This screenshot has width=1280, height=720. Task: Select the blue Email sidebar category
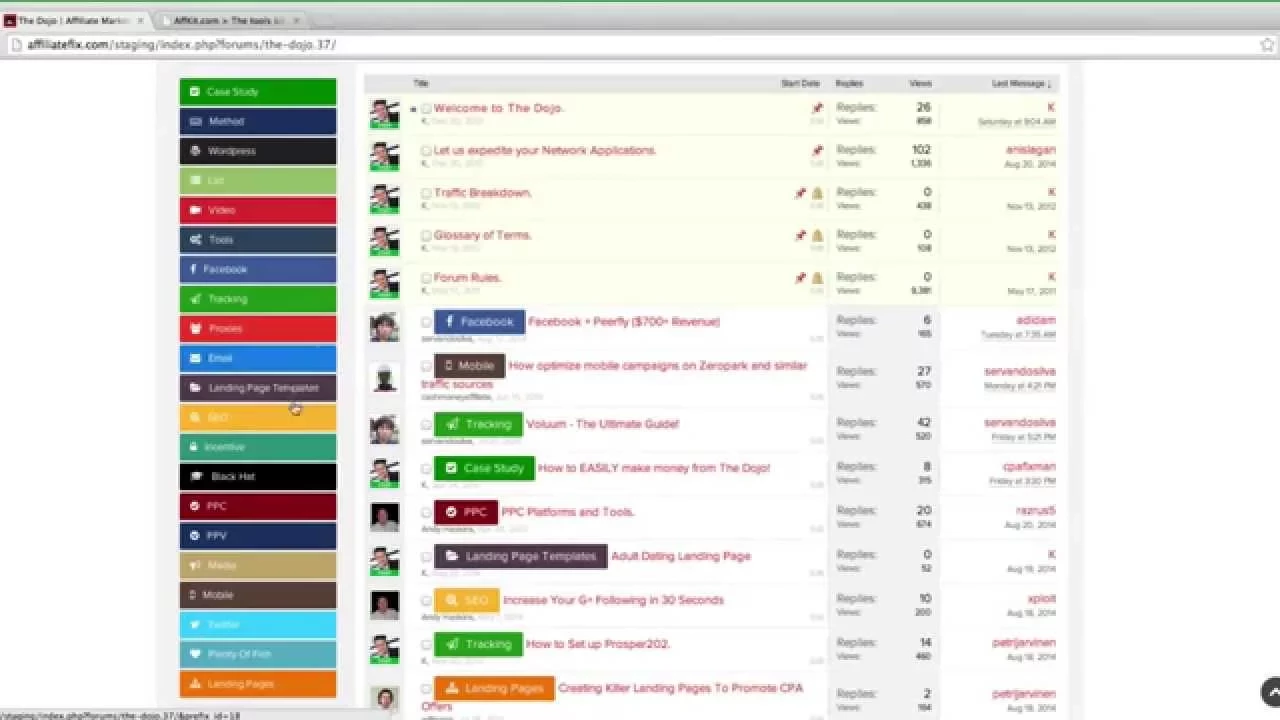coord(258,358)
